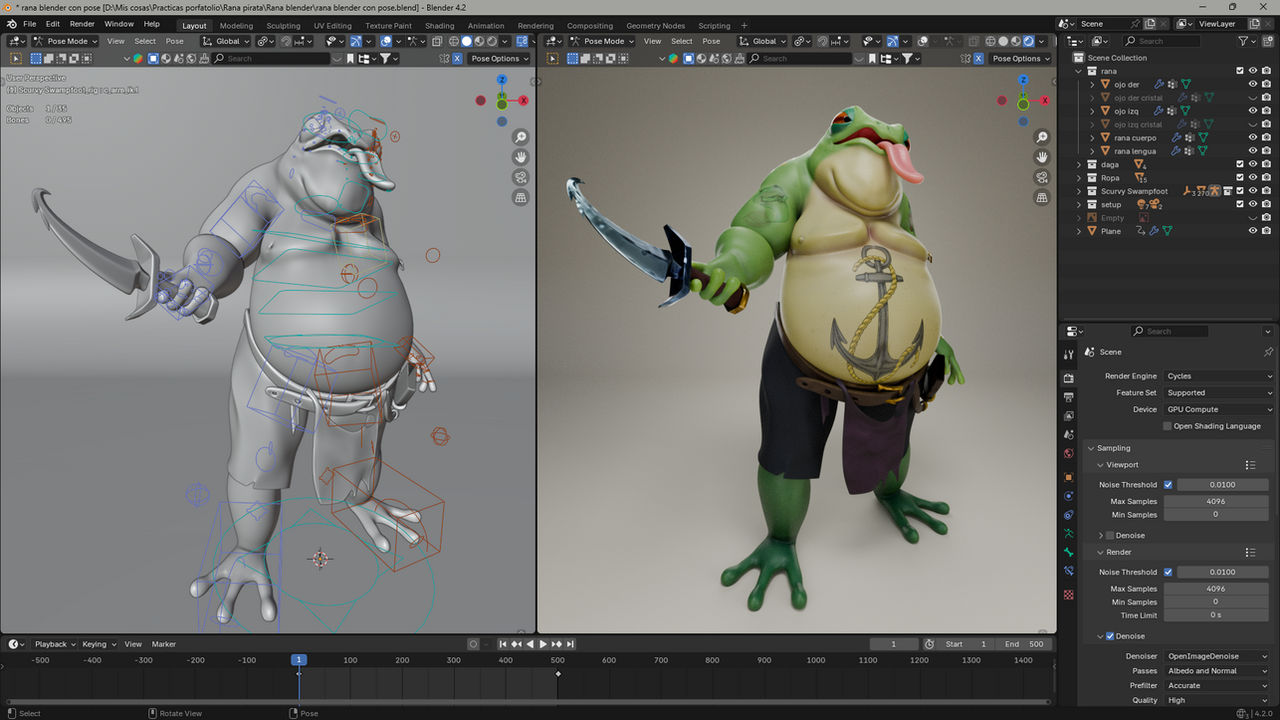Open the Render Engine dropdown showing Cycles
Screen dimensions: 1280x720
(x=1218, y=376)
